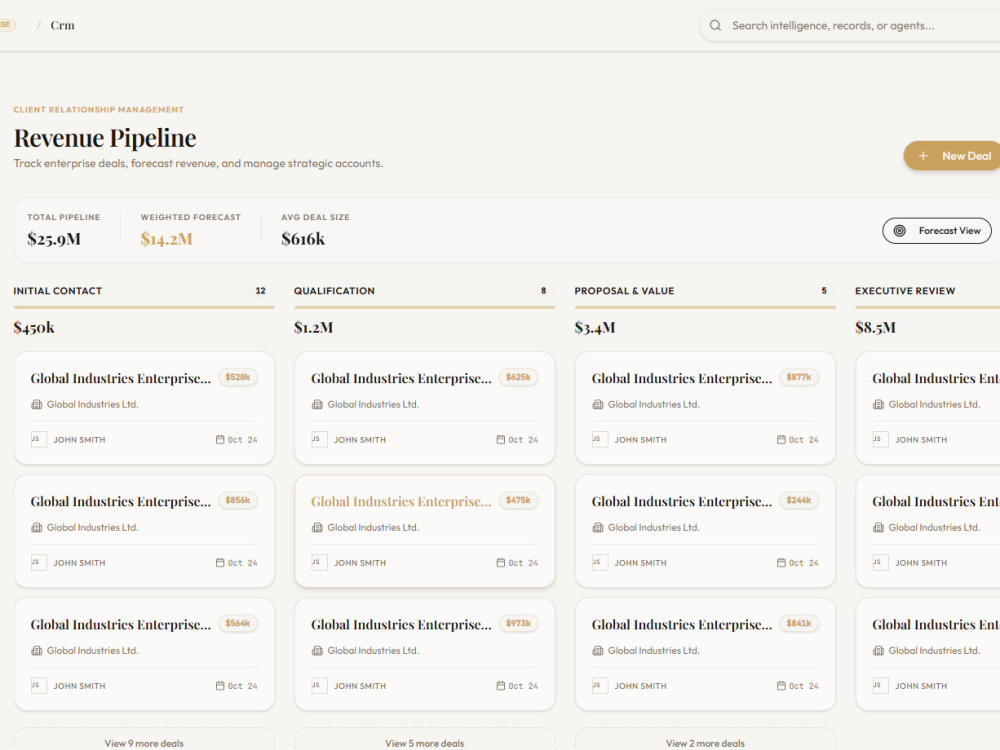
Task: Click the Initial Contact count badge 12
Action: [x=260, y=291]
